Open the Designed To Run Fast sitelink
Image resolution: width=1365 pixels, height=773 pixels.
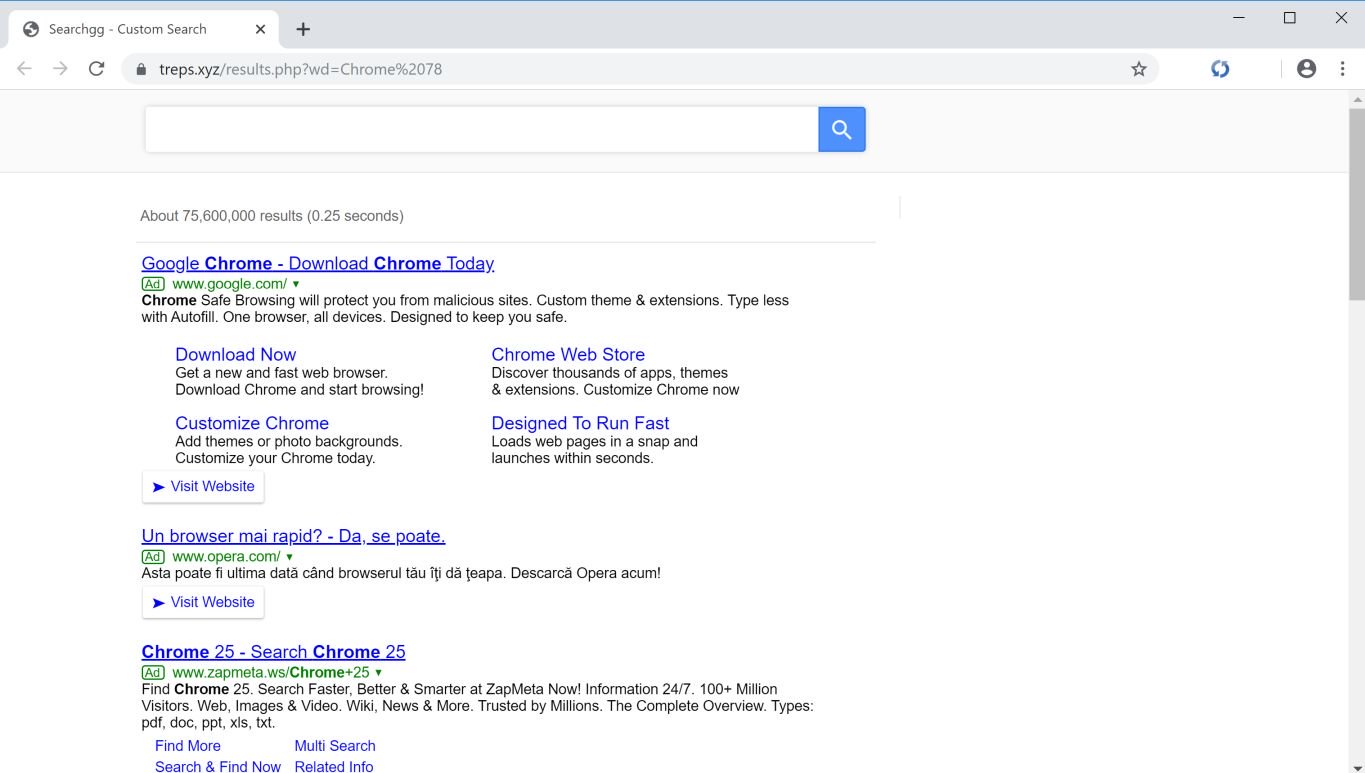580,424
